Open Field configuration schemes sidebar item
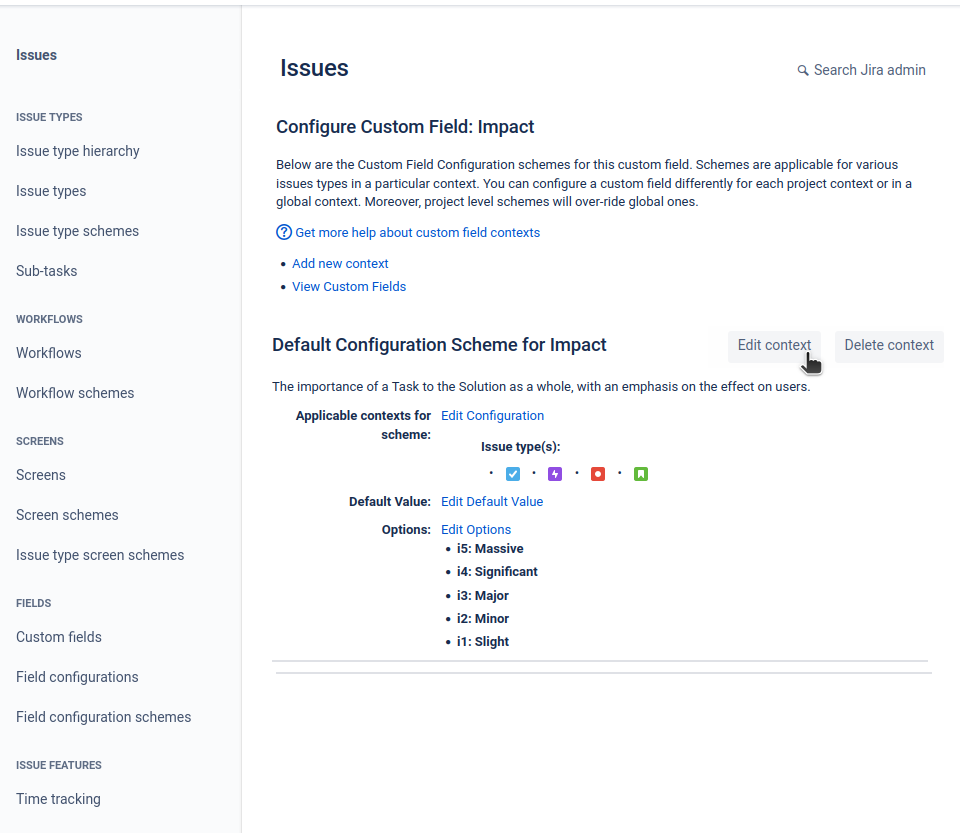This screenshot has height=833, width=960. click(x=103, y=717)
